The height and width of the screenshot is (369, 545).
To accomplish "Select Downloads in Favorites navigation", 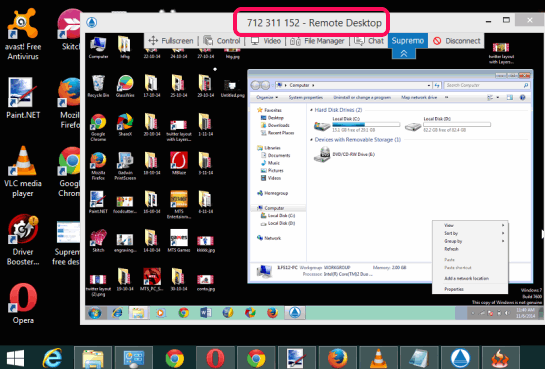I will (x=275, y=125).
